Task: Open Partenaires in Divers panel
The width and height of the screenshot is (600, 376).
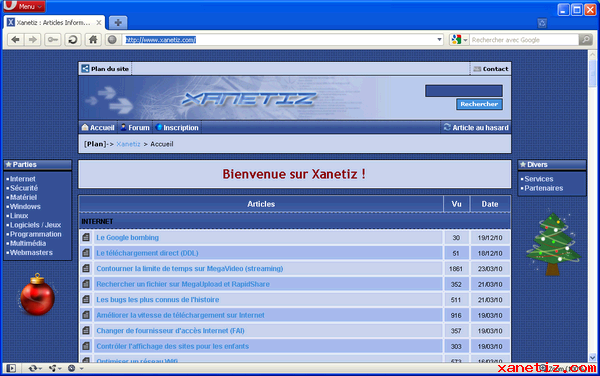Action: pos(544,188)
